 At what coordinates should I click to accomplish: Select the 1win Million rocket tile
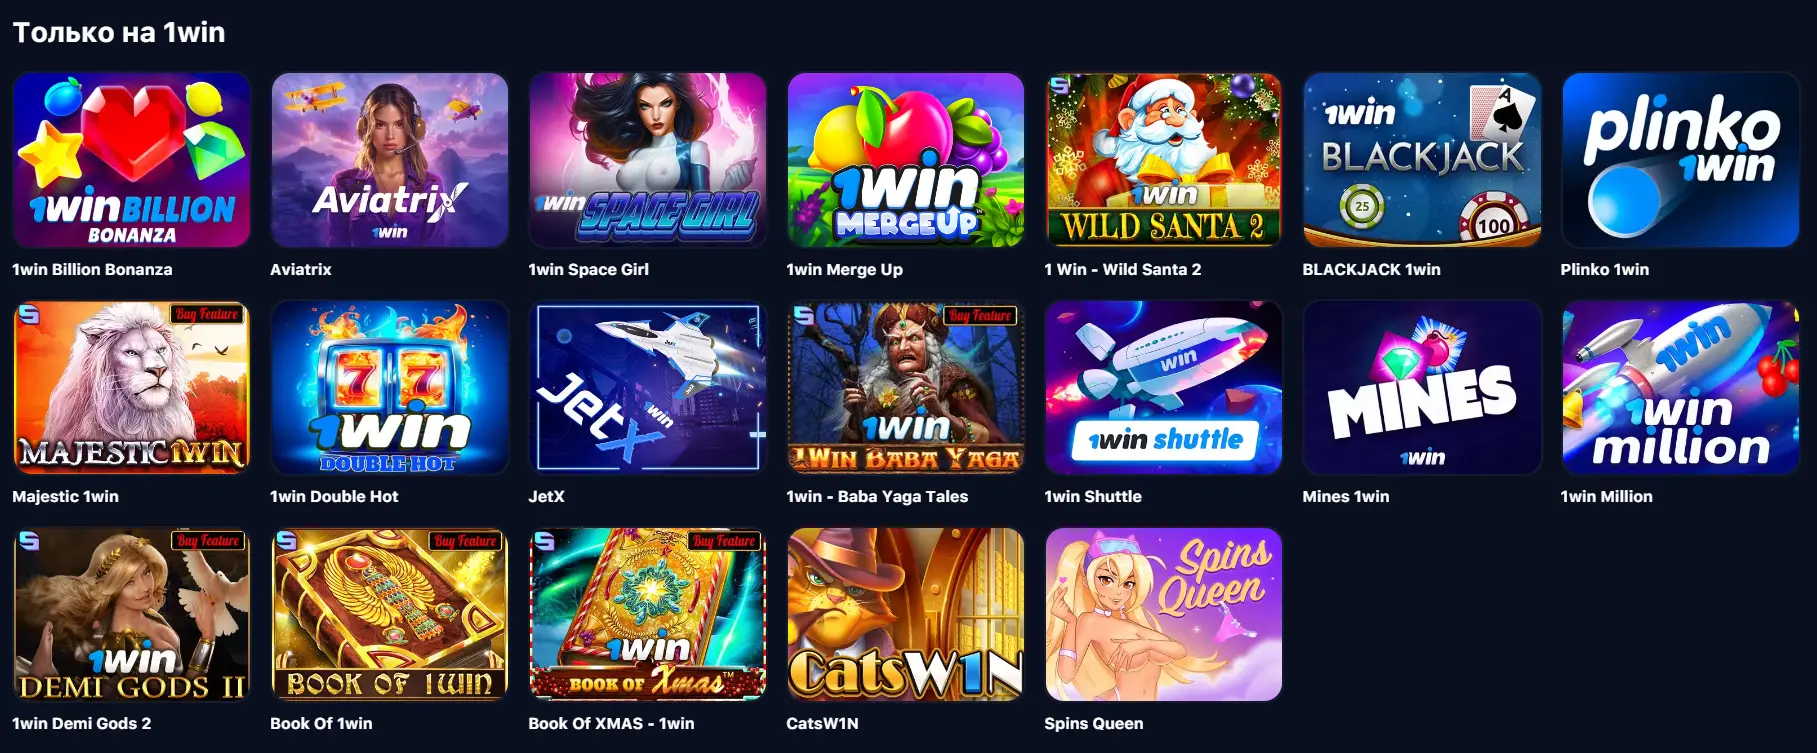coord(1680,387)
